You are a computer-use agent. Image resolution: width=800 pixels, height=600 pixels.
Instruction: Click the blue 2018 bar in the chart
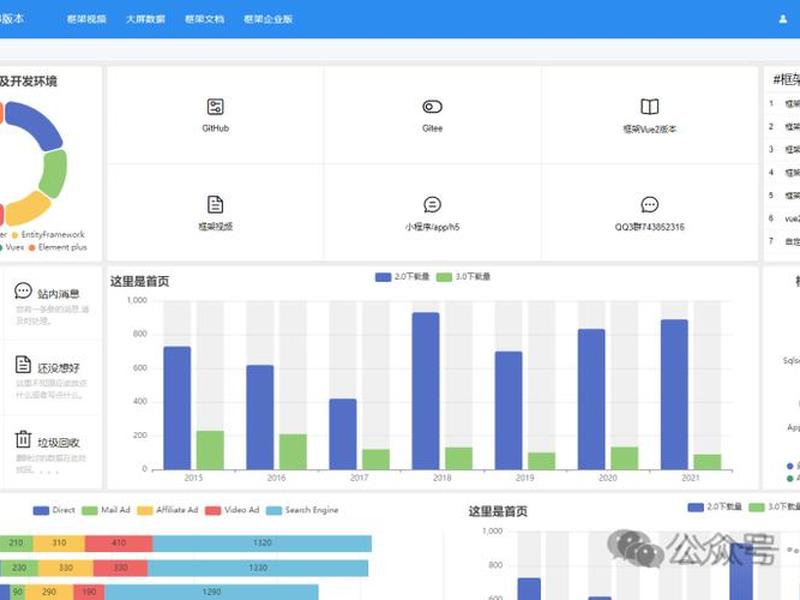[426, 391]
